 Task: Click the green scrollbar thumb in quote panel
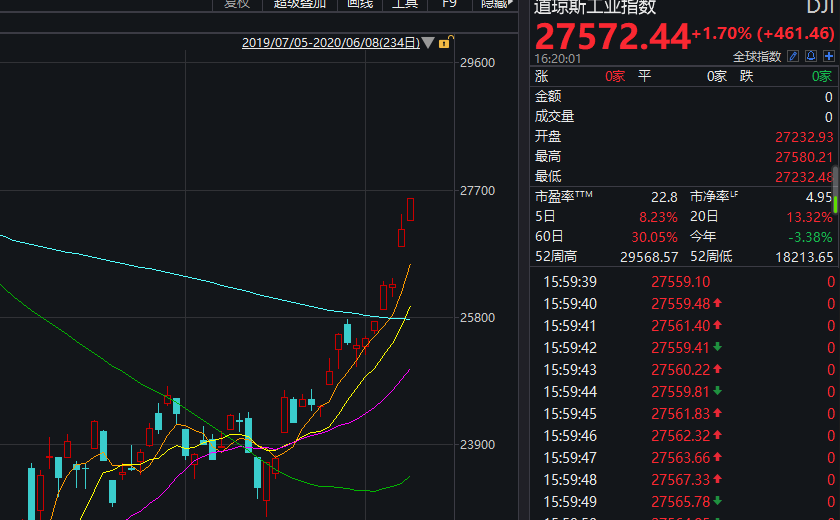835,204
